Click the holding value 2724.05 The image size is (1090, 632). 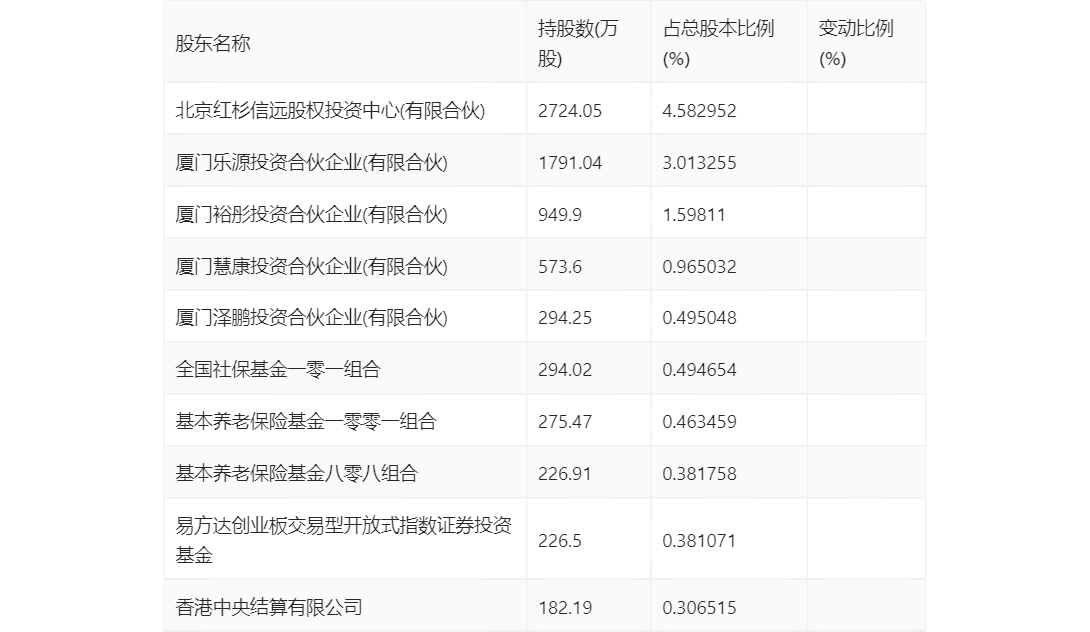point(570,111)
